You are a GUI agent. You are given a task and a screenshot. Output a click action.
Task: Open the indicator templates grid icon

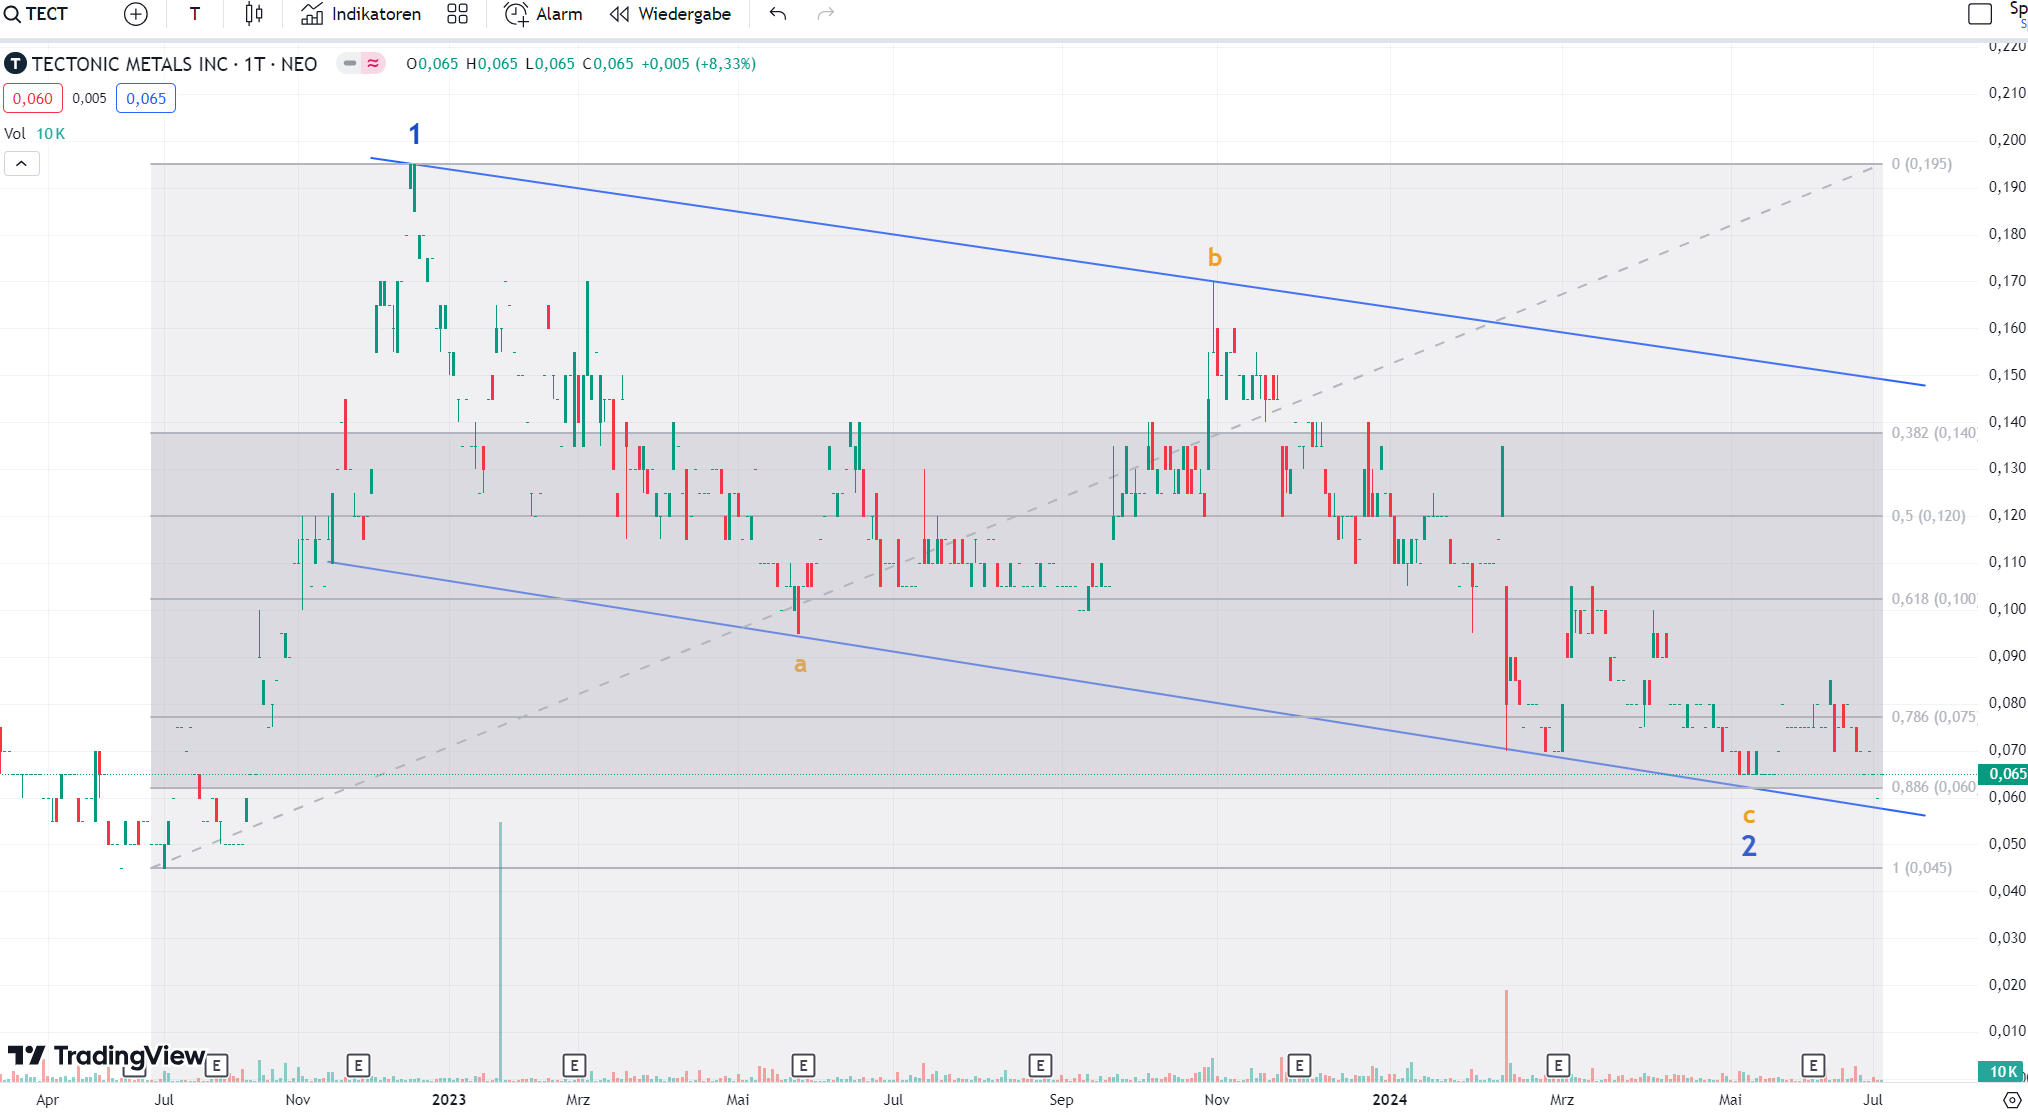coord(457,14)
